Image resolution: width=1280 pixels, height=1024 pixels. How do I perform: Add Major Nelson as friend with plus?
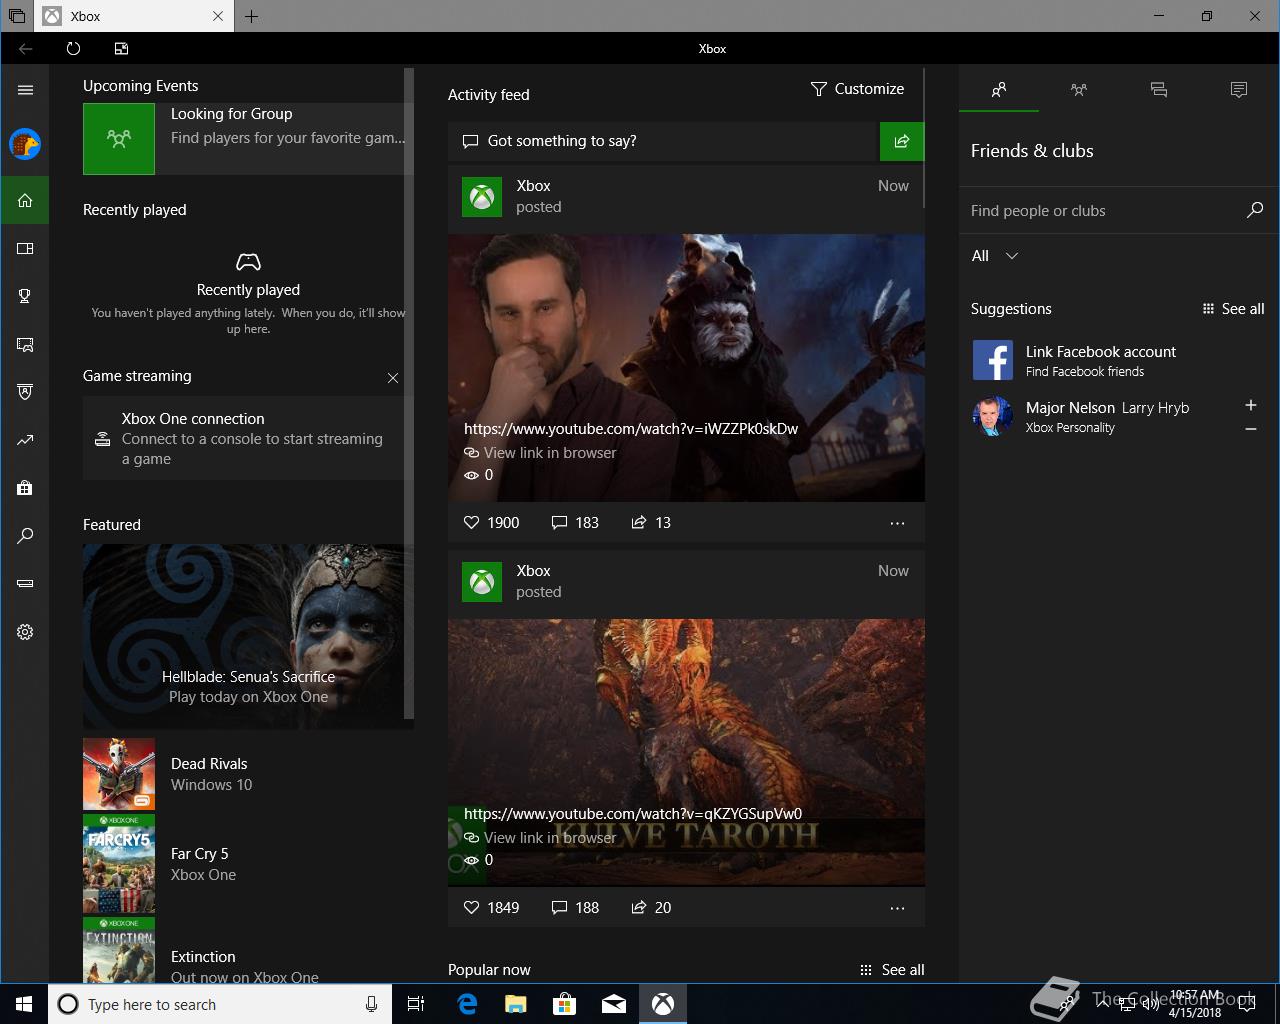pos(1250,405)
